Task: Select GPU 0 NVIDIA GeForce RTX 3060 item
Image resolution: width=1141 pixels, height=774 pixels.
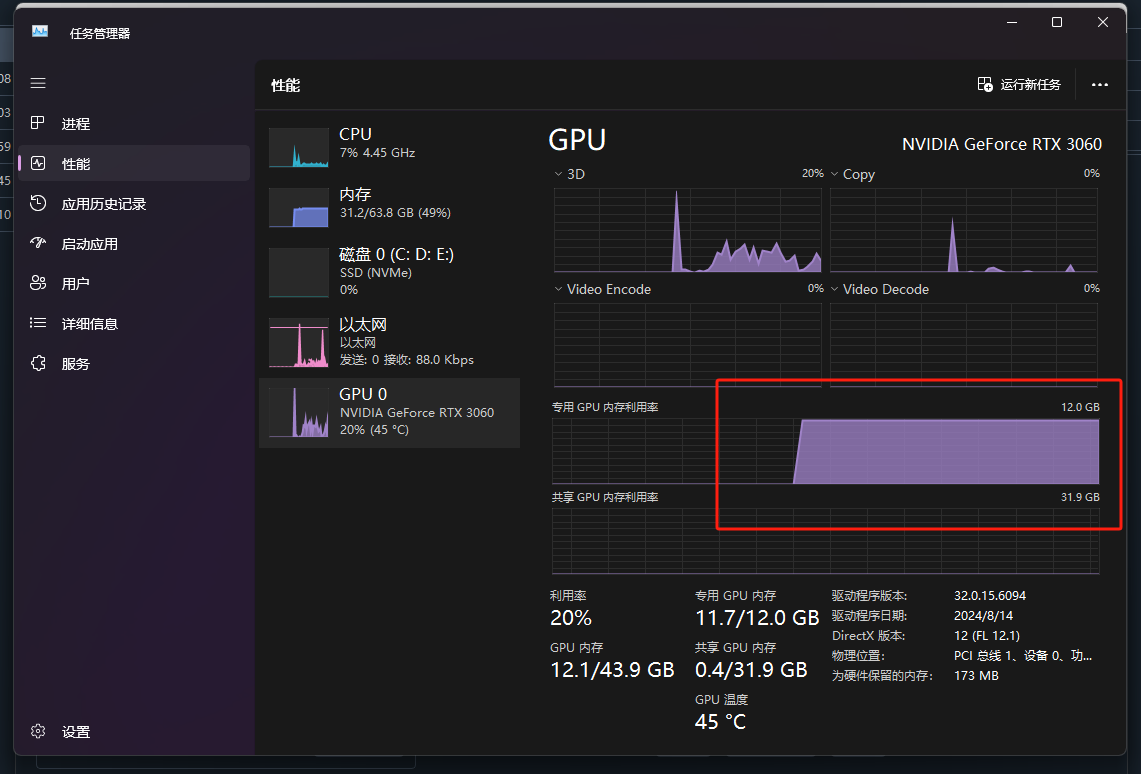Action: [x=389, y=412]
